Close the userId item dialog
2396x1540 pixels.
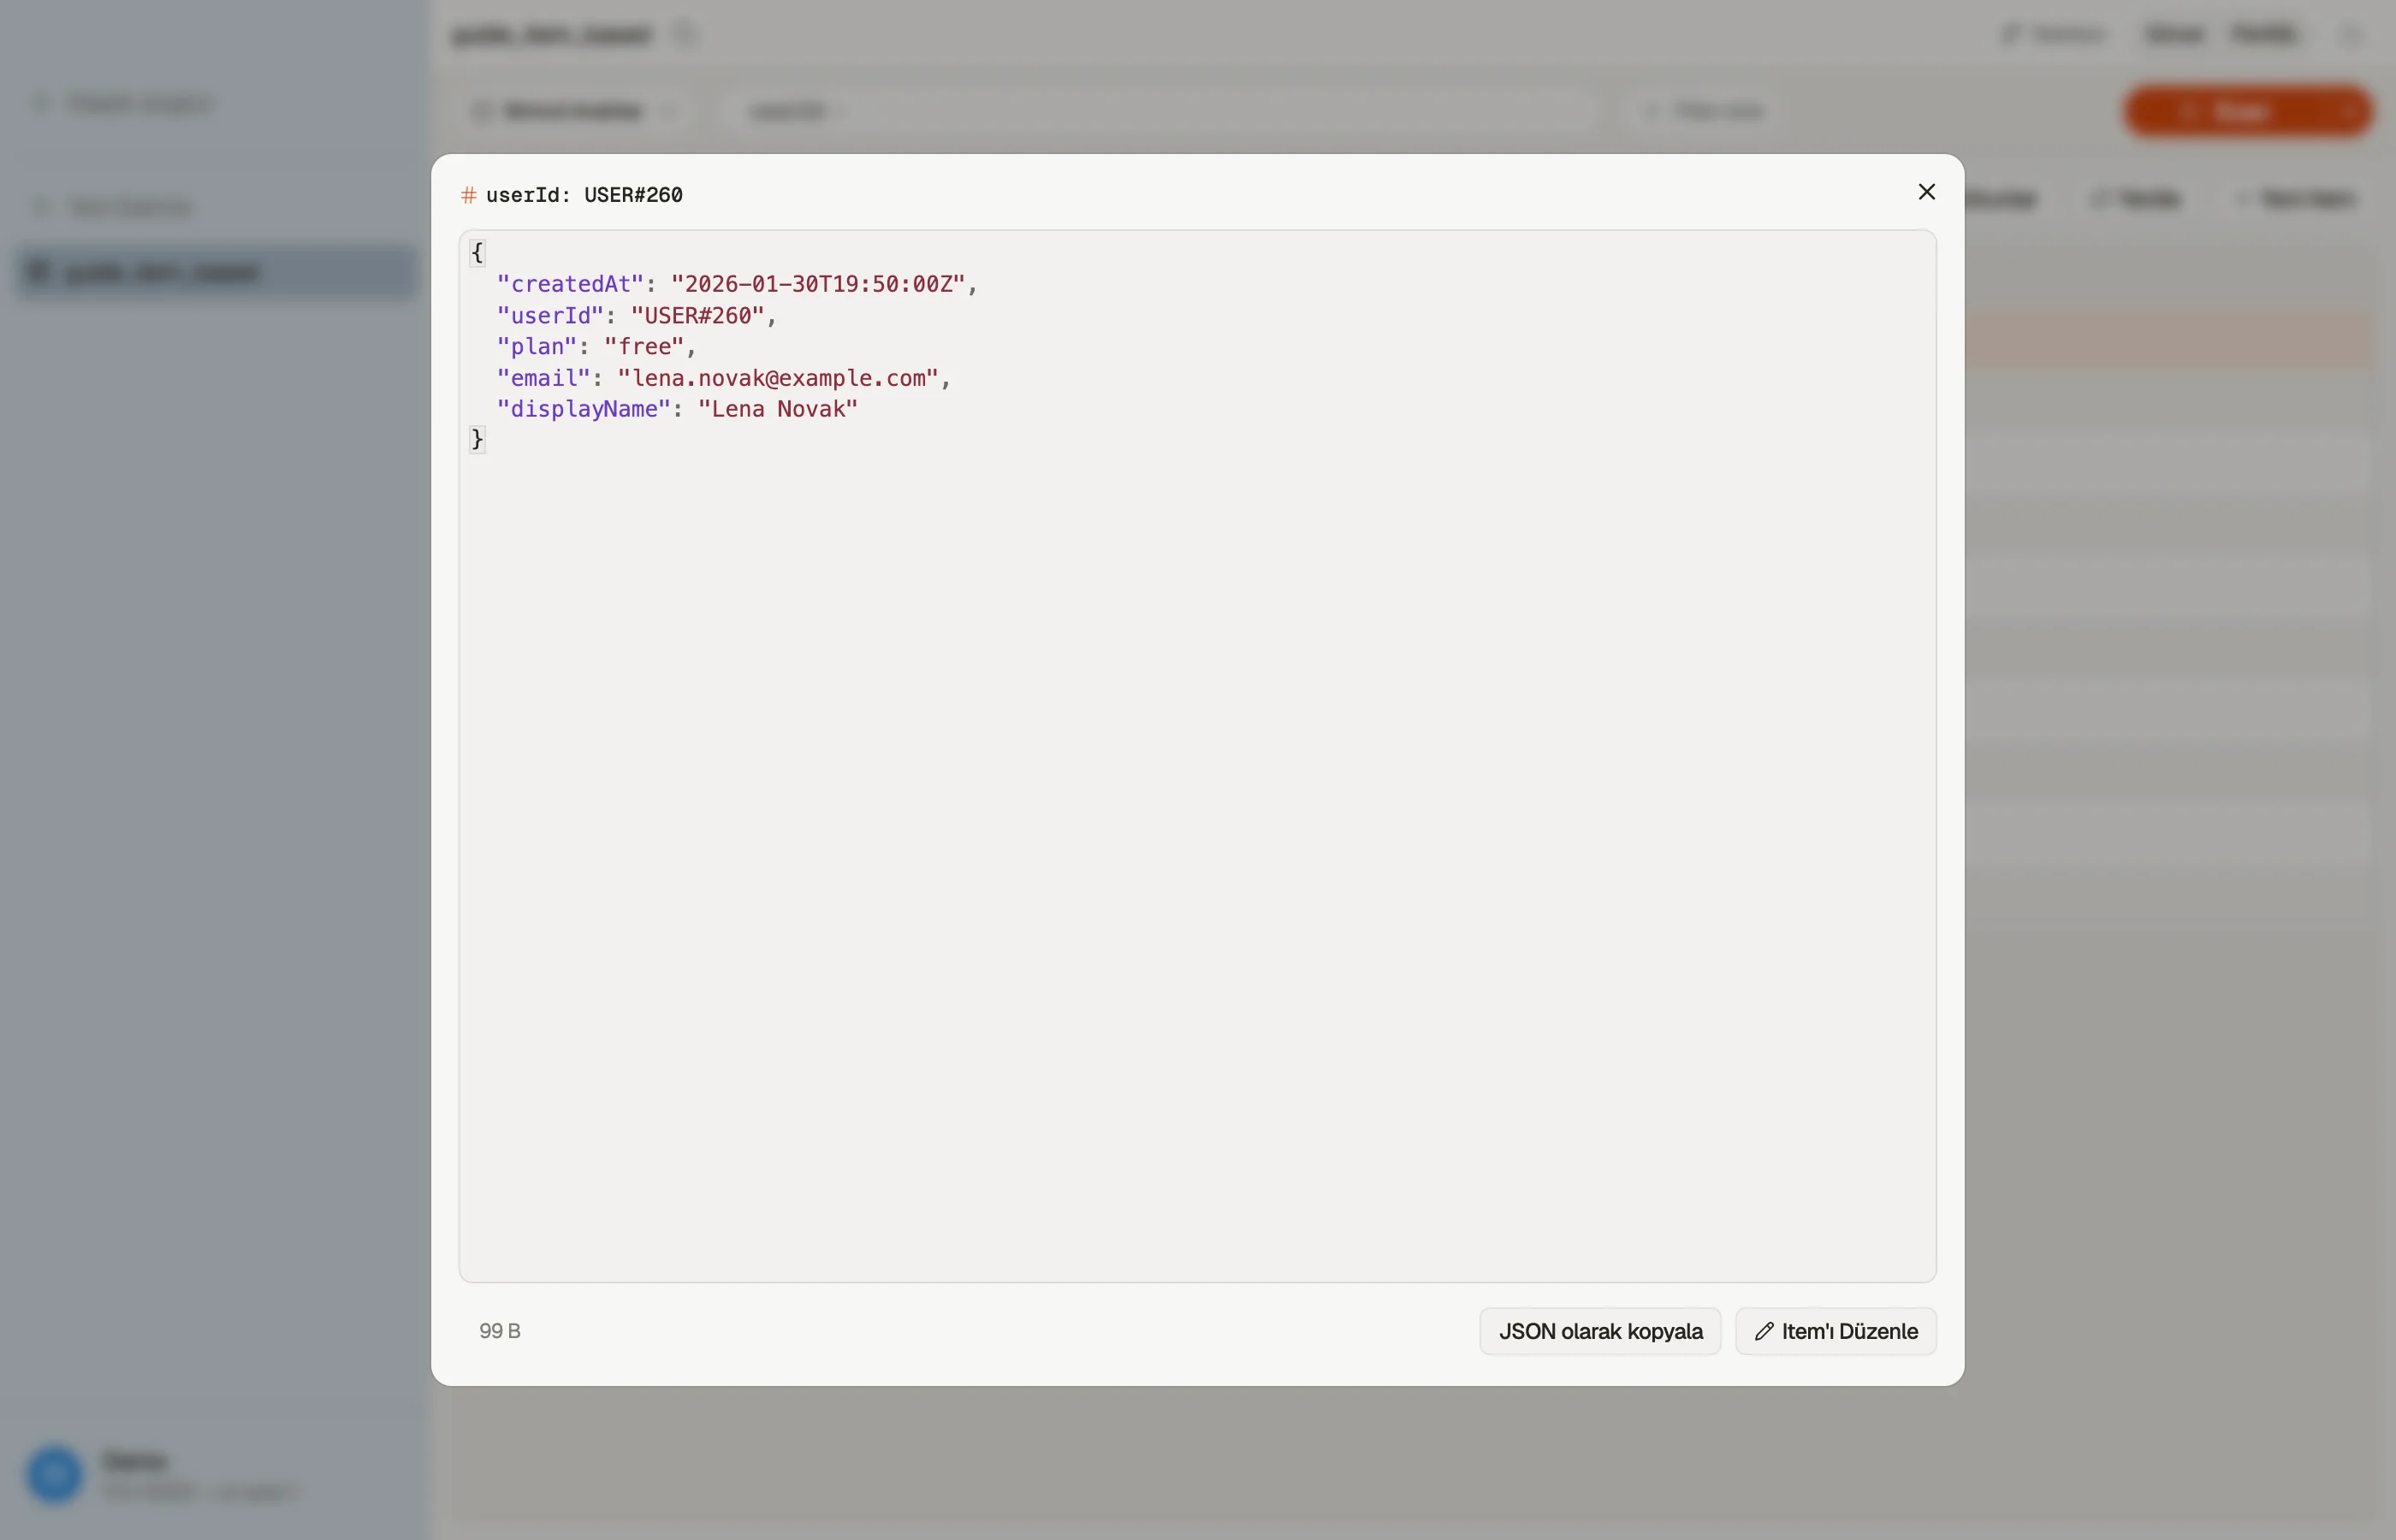1926,192
